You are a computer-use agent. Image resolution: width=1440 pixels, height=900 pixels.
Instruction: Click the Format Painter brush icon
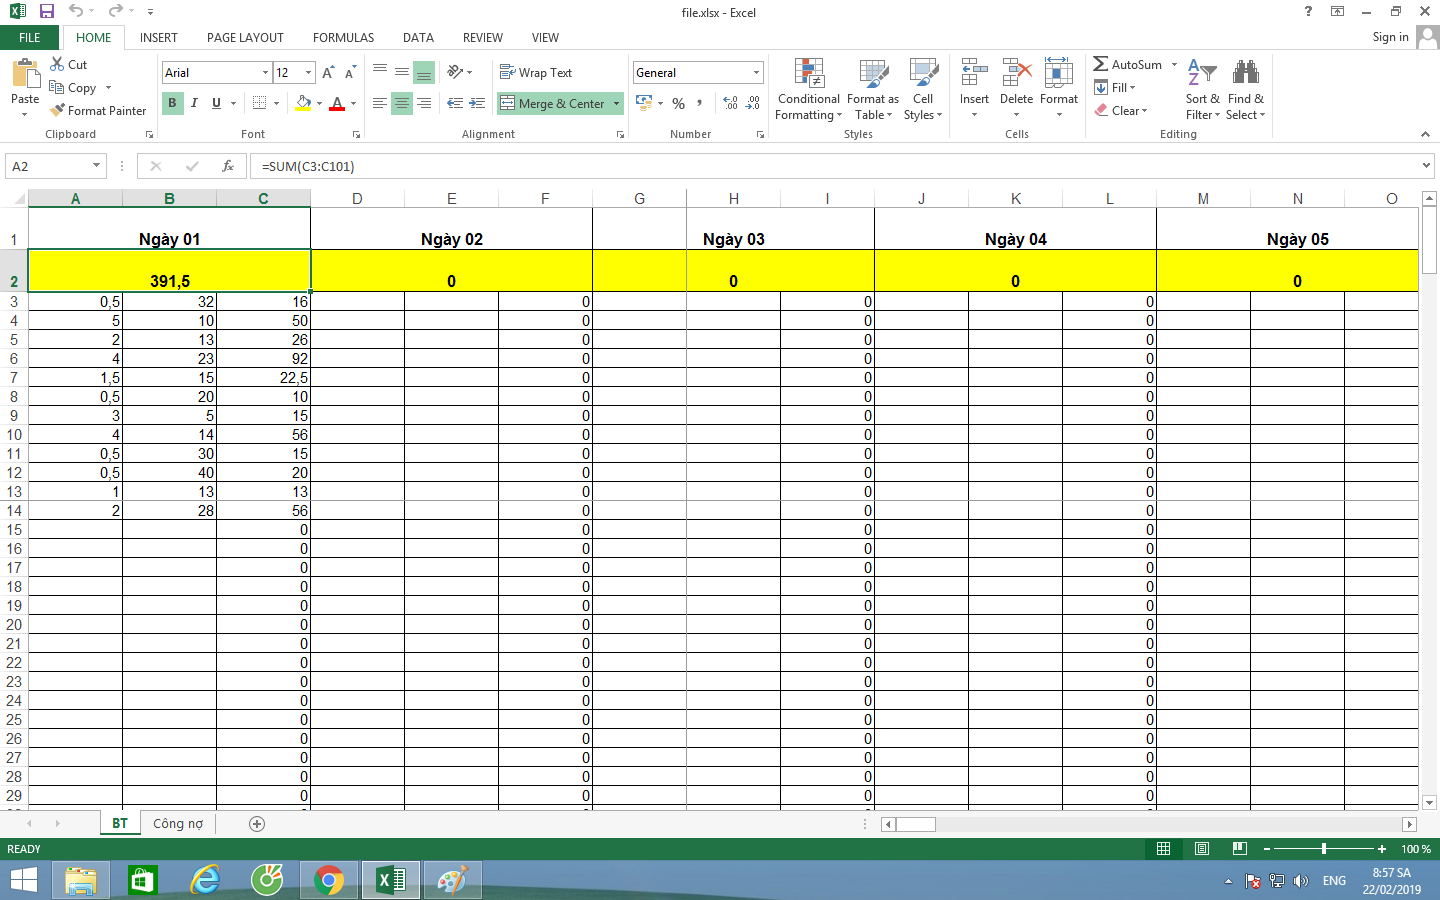(58, 110)
